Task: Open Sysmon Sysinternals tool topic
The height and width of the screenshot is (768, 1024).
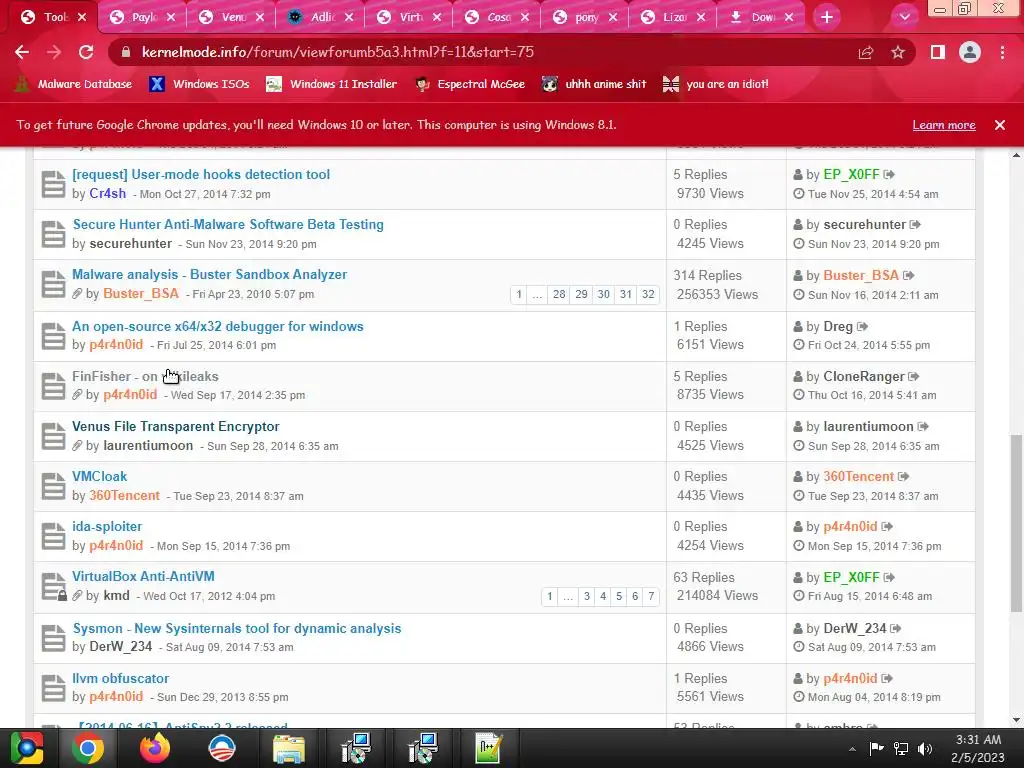Action: pos(236,628)
